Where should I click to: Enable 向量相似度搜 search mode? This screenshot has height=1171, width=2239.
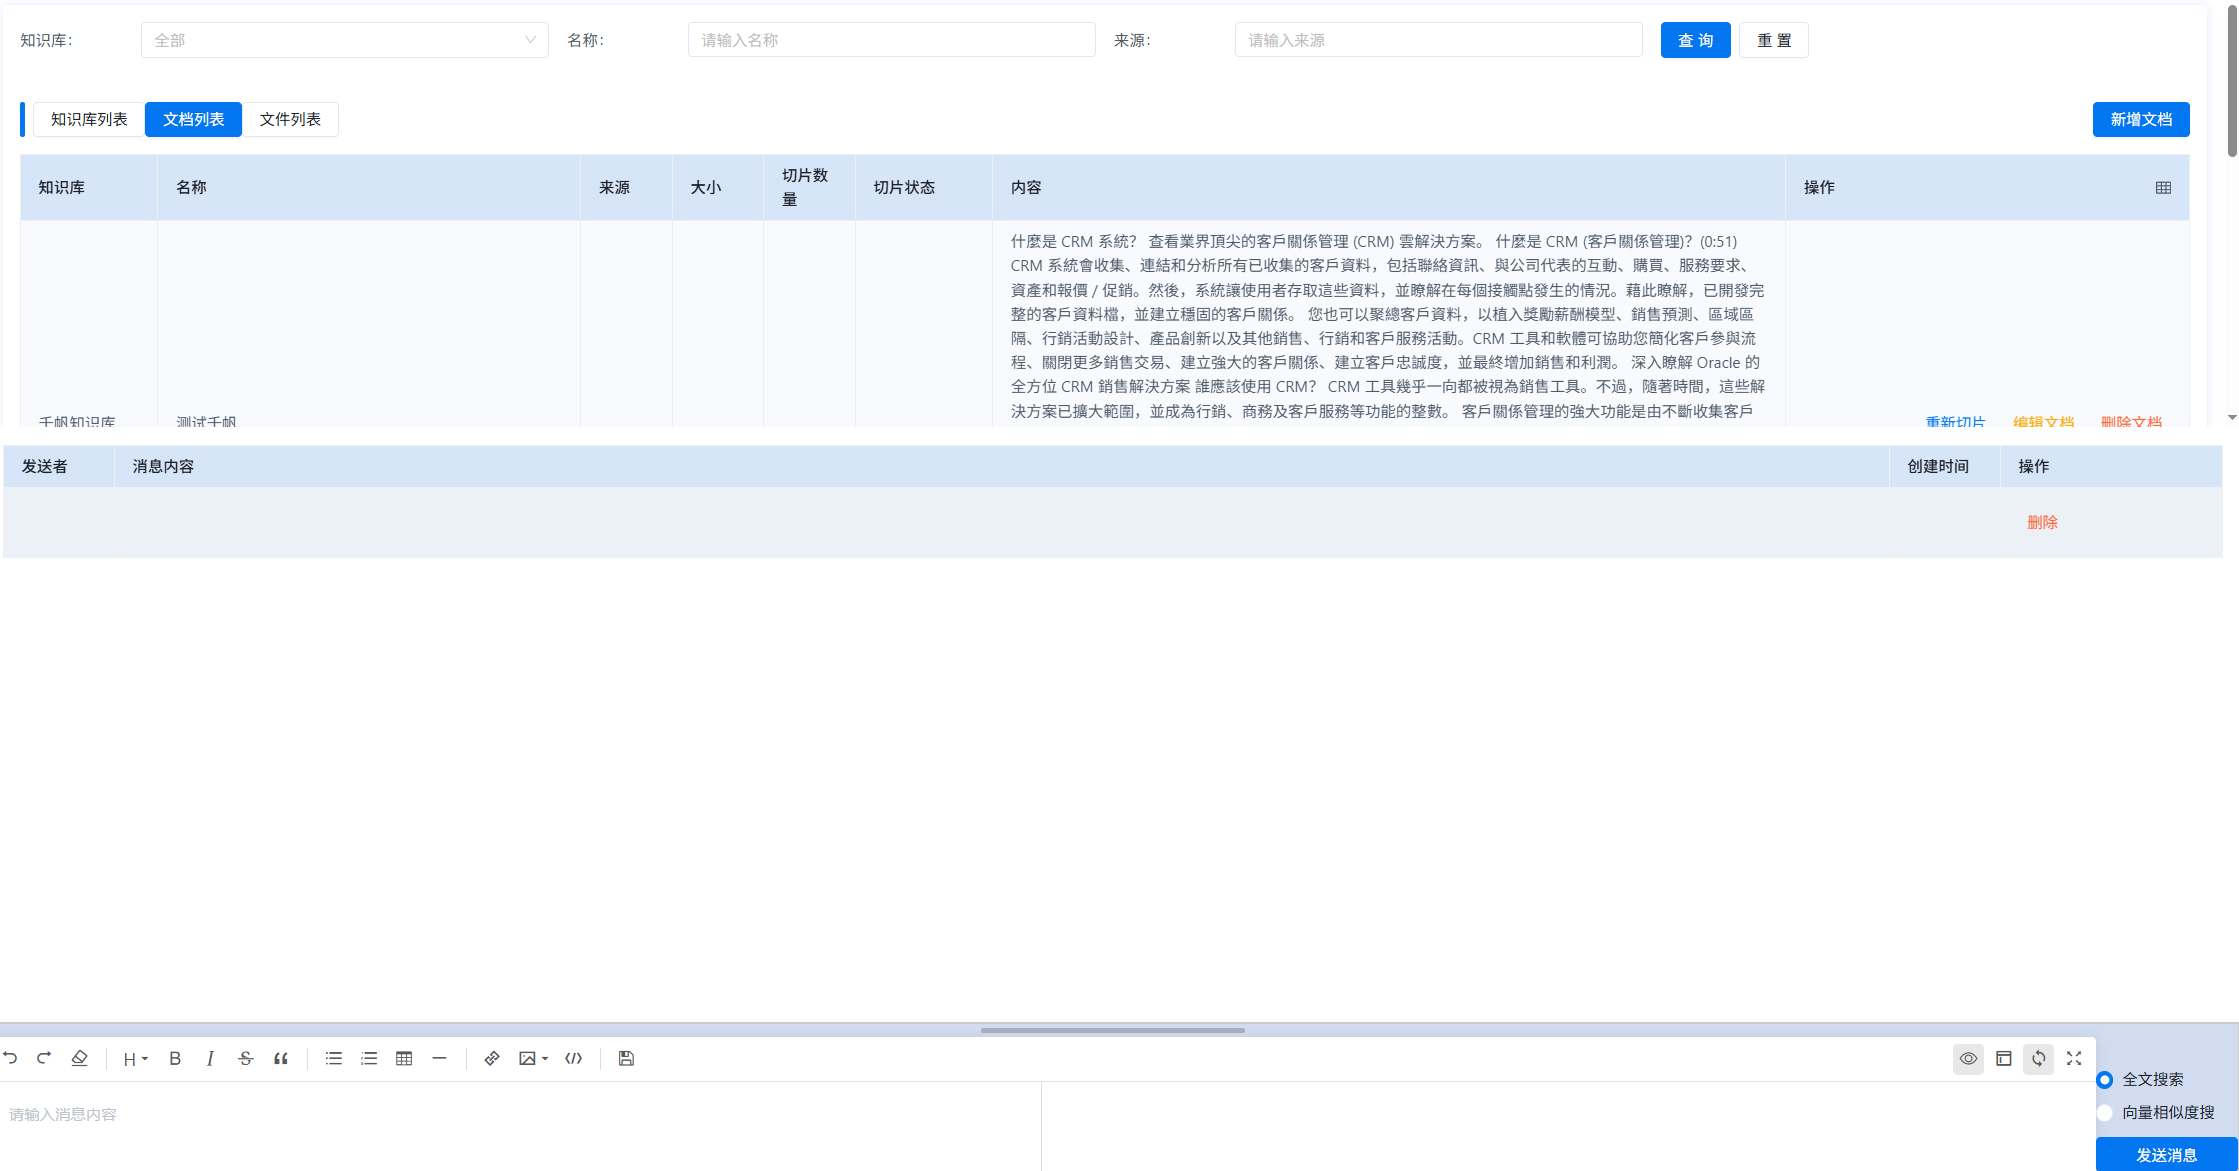pyautogui.click(x=2105, y=1112)
